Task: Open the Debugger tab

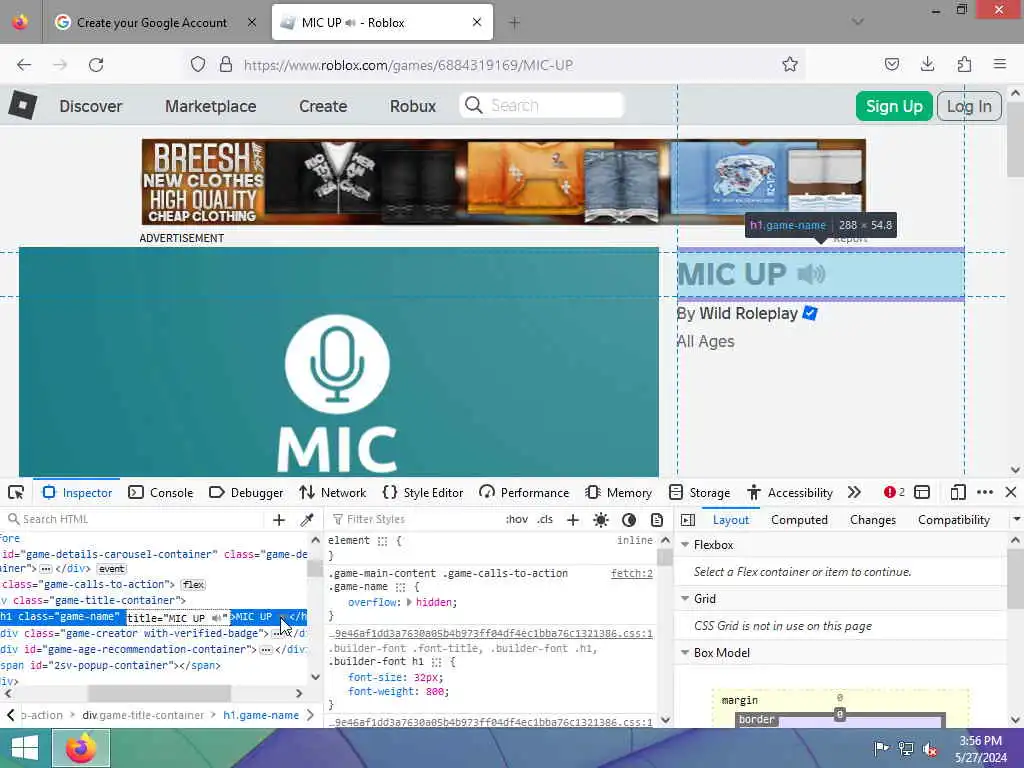Action: pos(246,492)
